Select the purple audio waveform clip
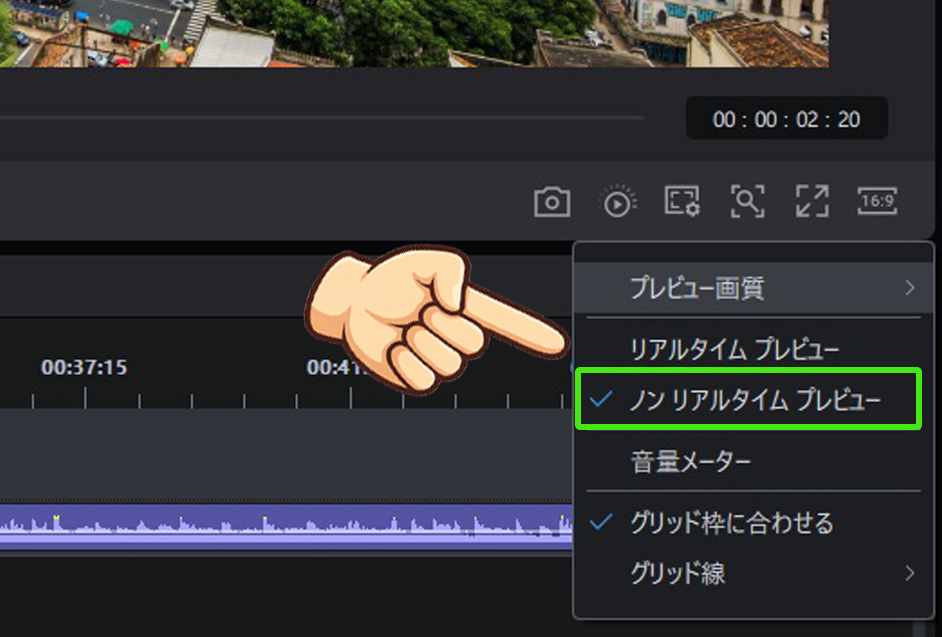Image resolution: width=942 pixels, height=637 pixels. pos(250,525)
